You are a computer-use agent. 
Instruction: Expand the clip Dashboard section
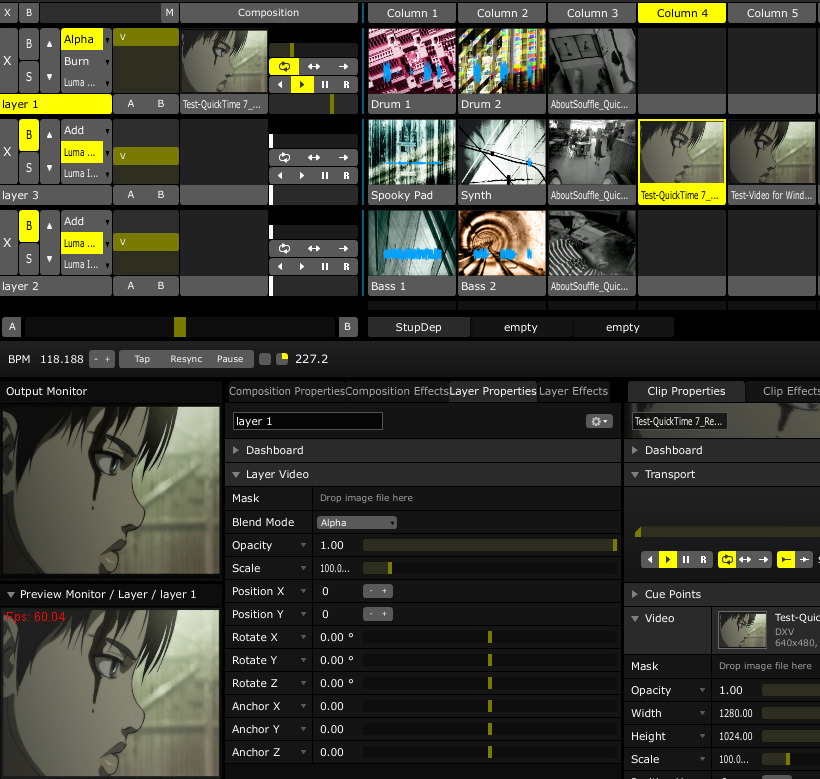[x=635, y=450]
